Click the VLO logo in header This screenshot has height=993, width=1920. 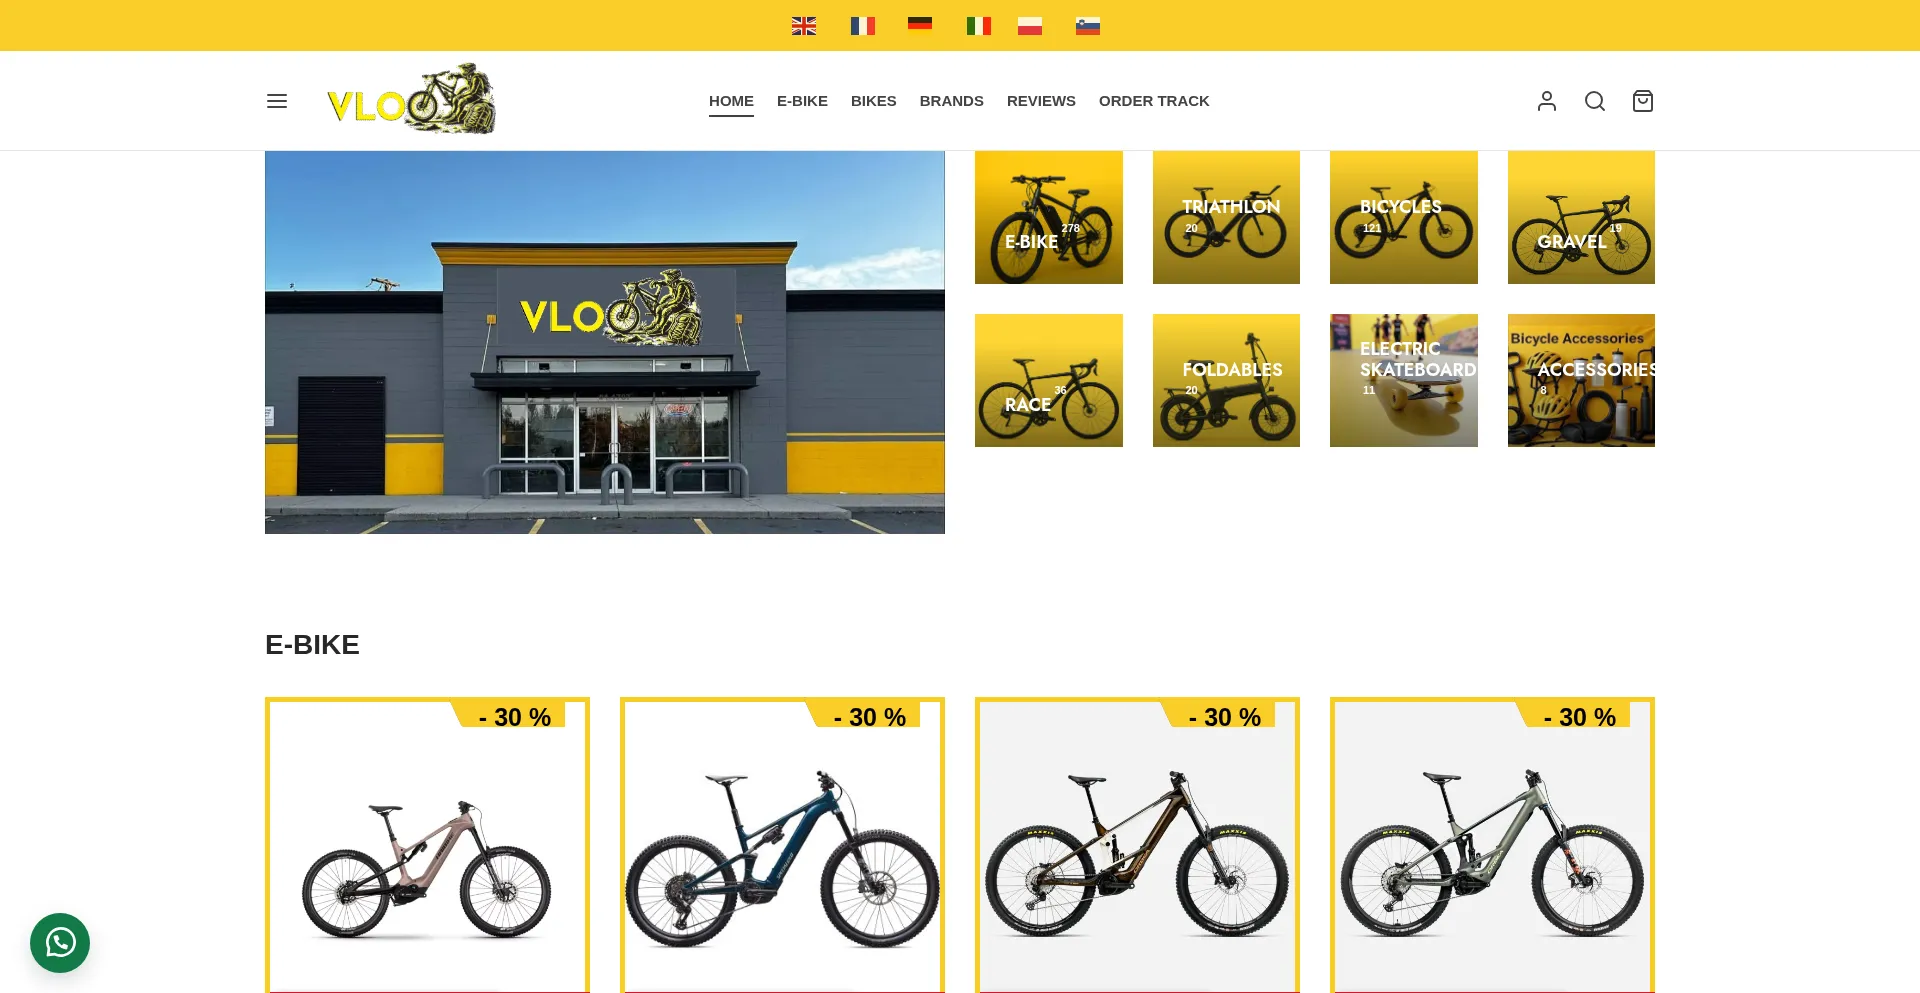411,100
